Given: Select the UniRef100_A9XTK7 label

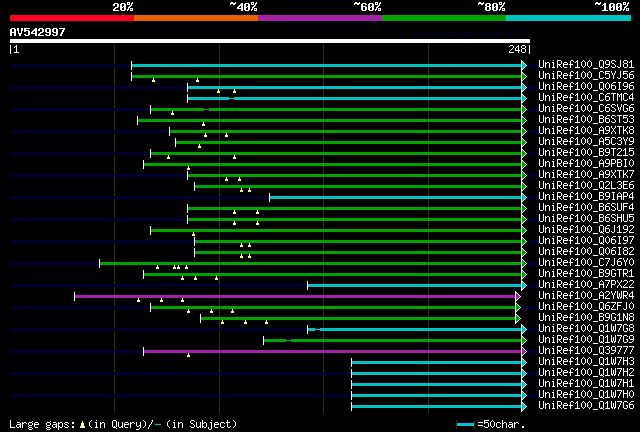Looking at the screenshot, I should click(586, 175).
